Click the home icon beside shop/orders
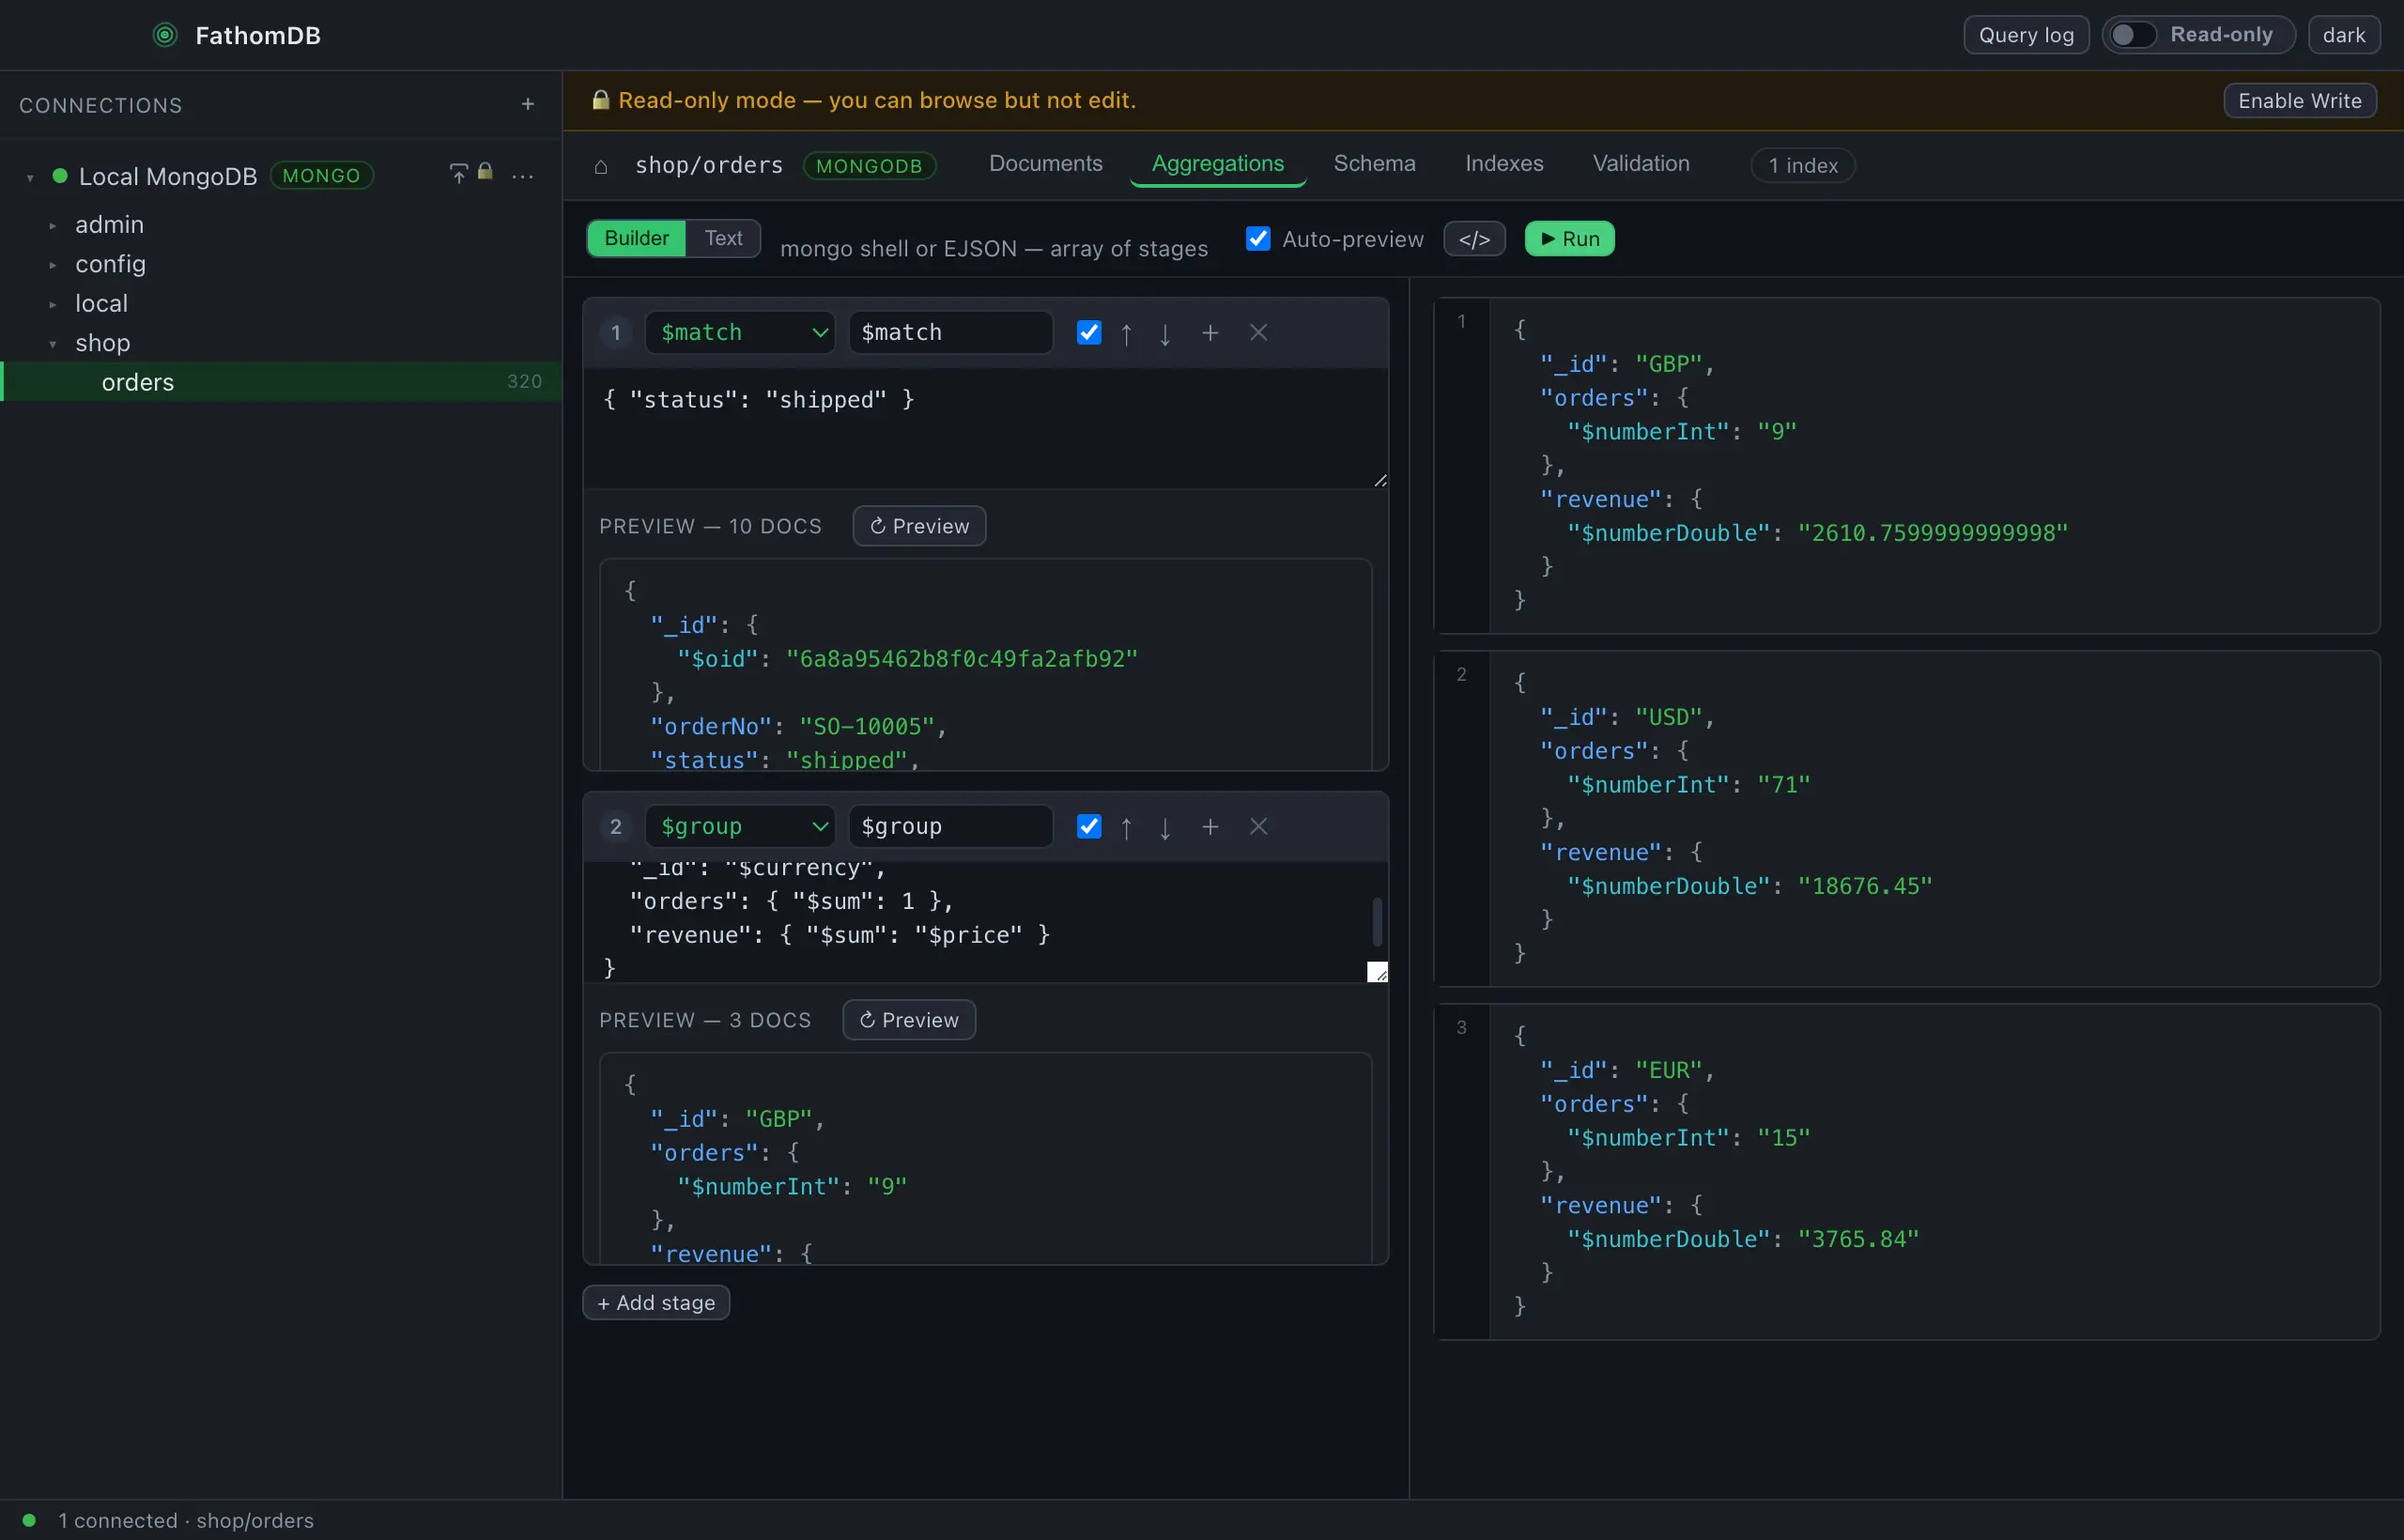The height and width of the screenshot is (1540, 2404). (601, 166)
